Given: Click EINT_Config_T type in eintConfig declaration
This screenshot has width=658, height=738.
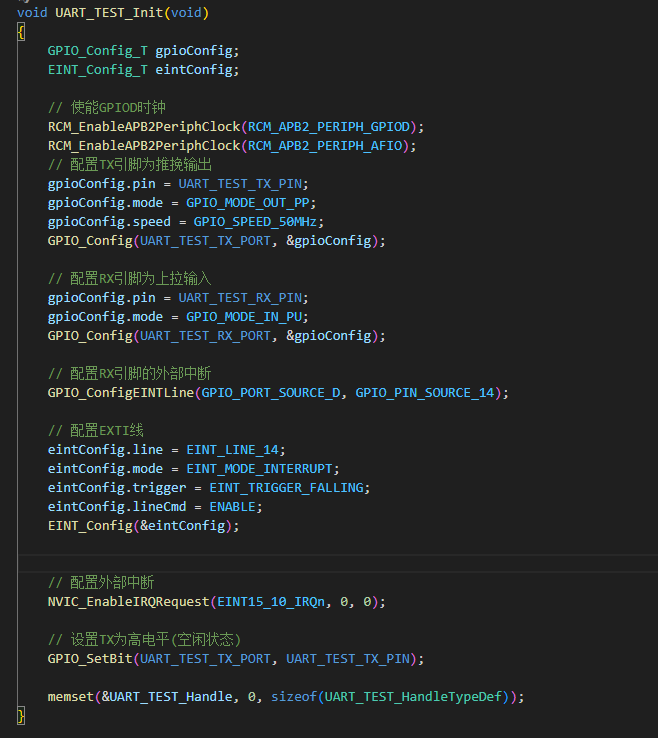Looking at the screenshot, I should click(x=97, y=70).
